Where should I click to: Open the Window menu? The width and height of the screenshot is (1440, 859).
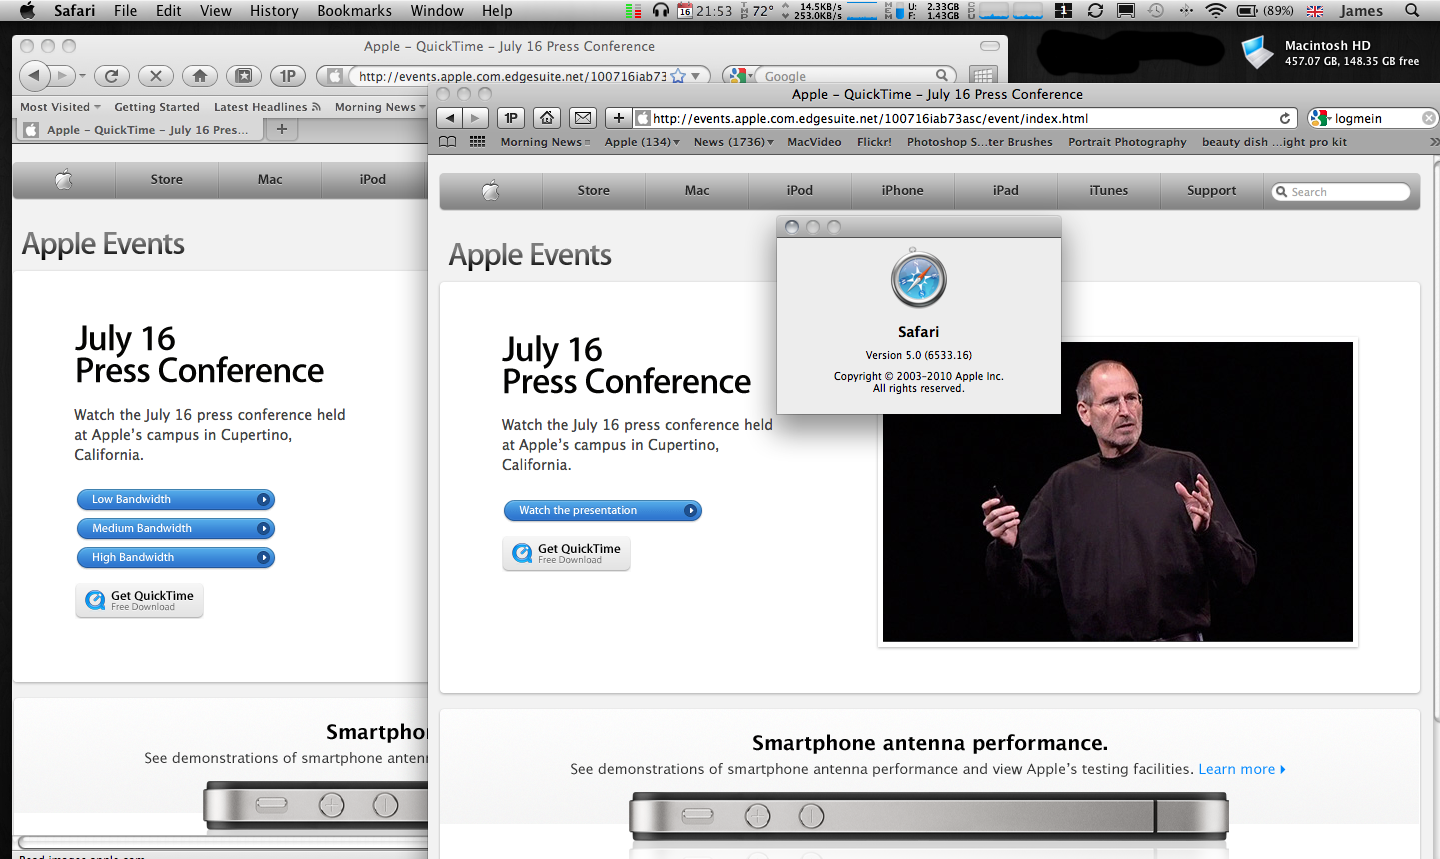pos(437,11)
